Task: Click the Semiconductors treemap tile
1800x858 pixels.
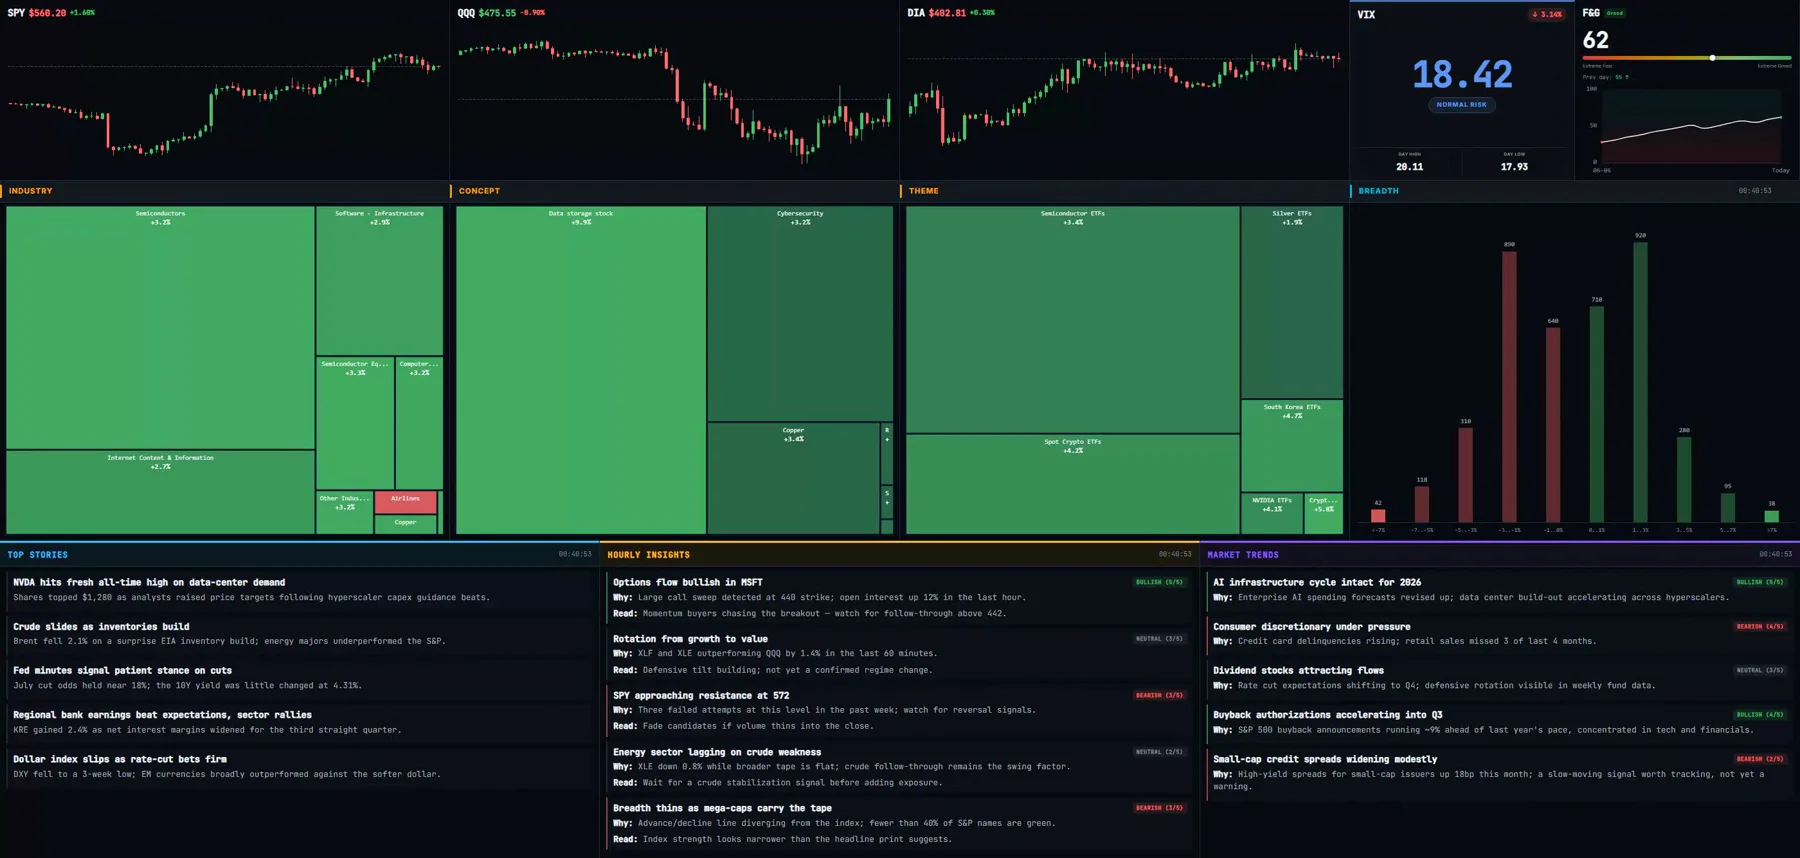Action: tap(160, 327)
